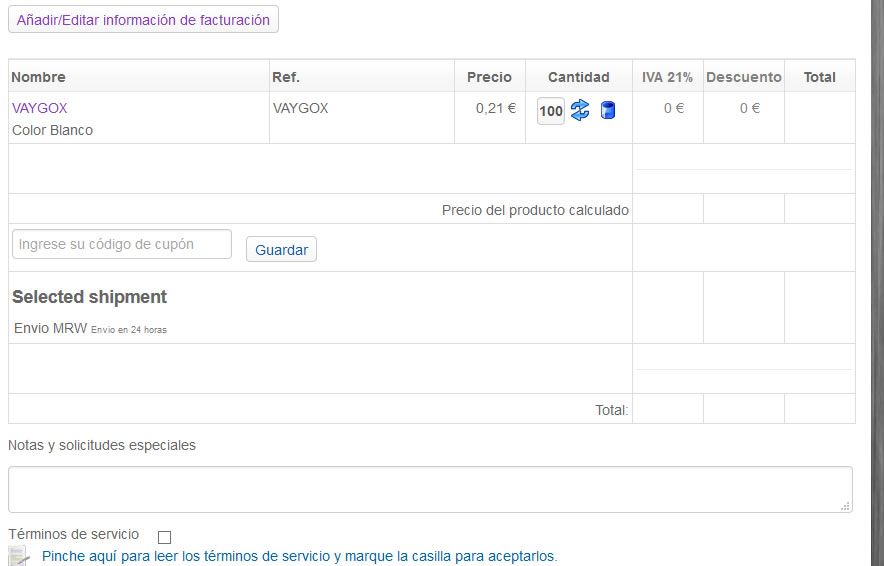This screenshot has width=884, height=566.
Task: Open the link to read términos de servicio
Action: [299, 556]
